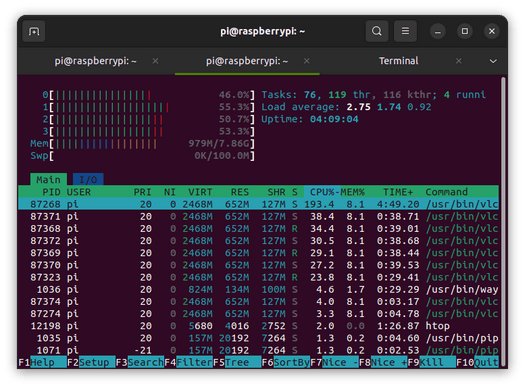This screenshot has height=388, width=525.
Task: Sort by the RES column header
Action: [240, 192]
